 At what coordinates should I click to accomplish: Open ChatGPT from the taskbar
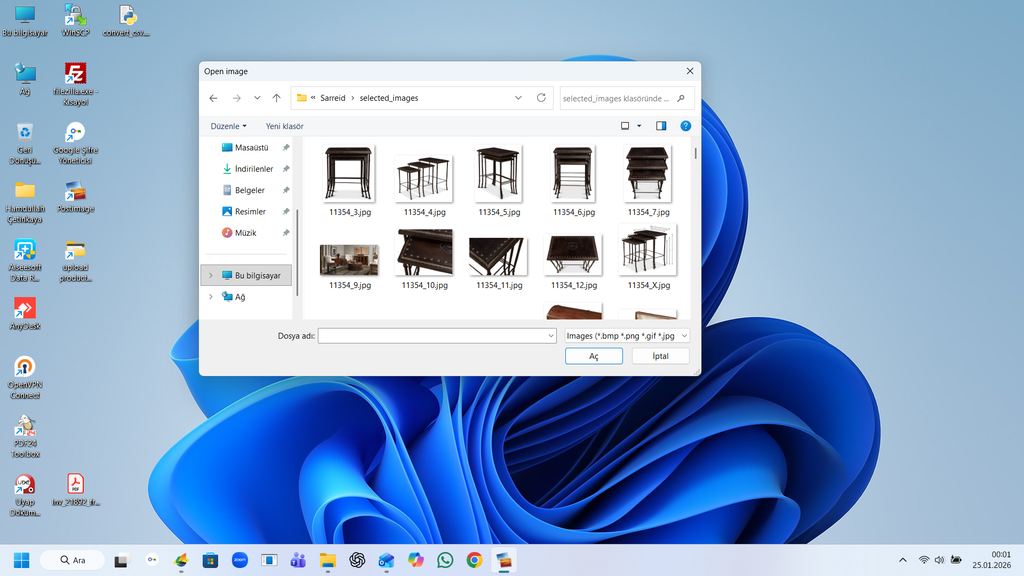357,560
